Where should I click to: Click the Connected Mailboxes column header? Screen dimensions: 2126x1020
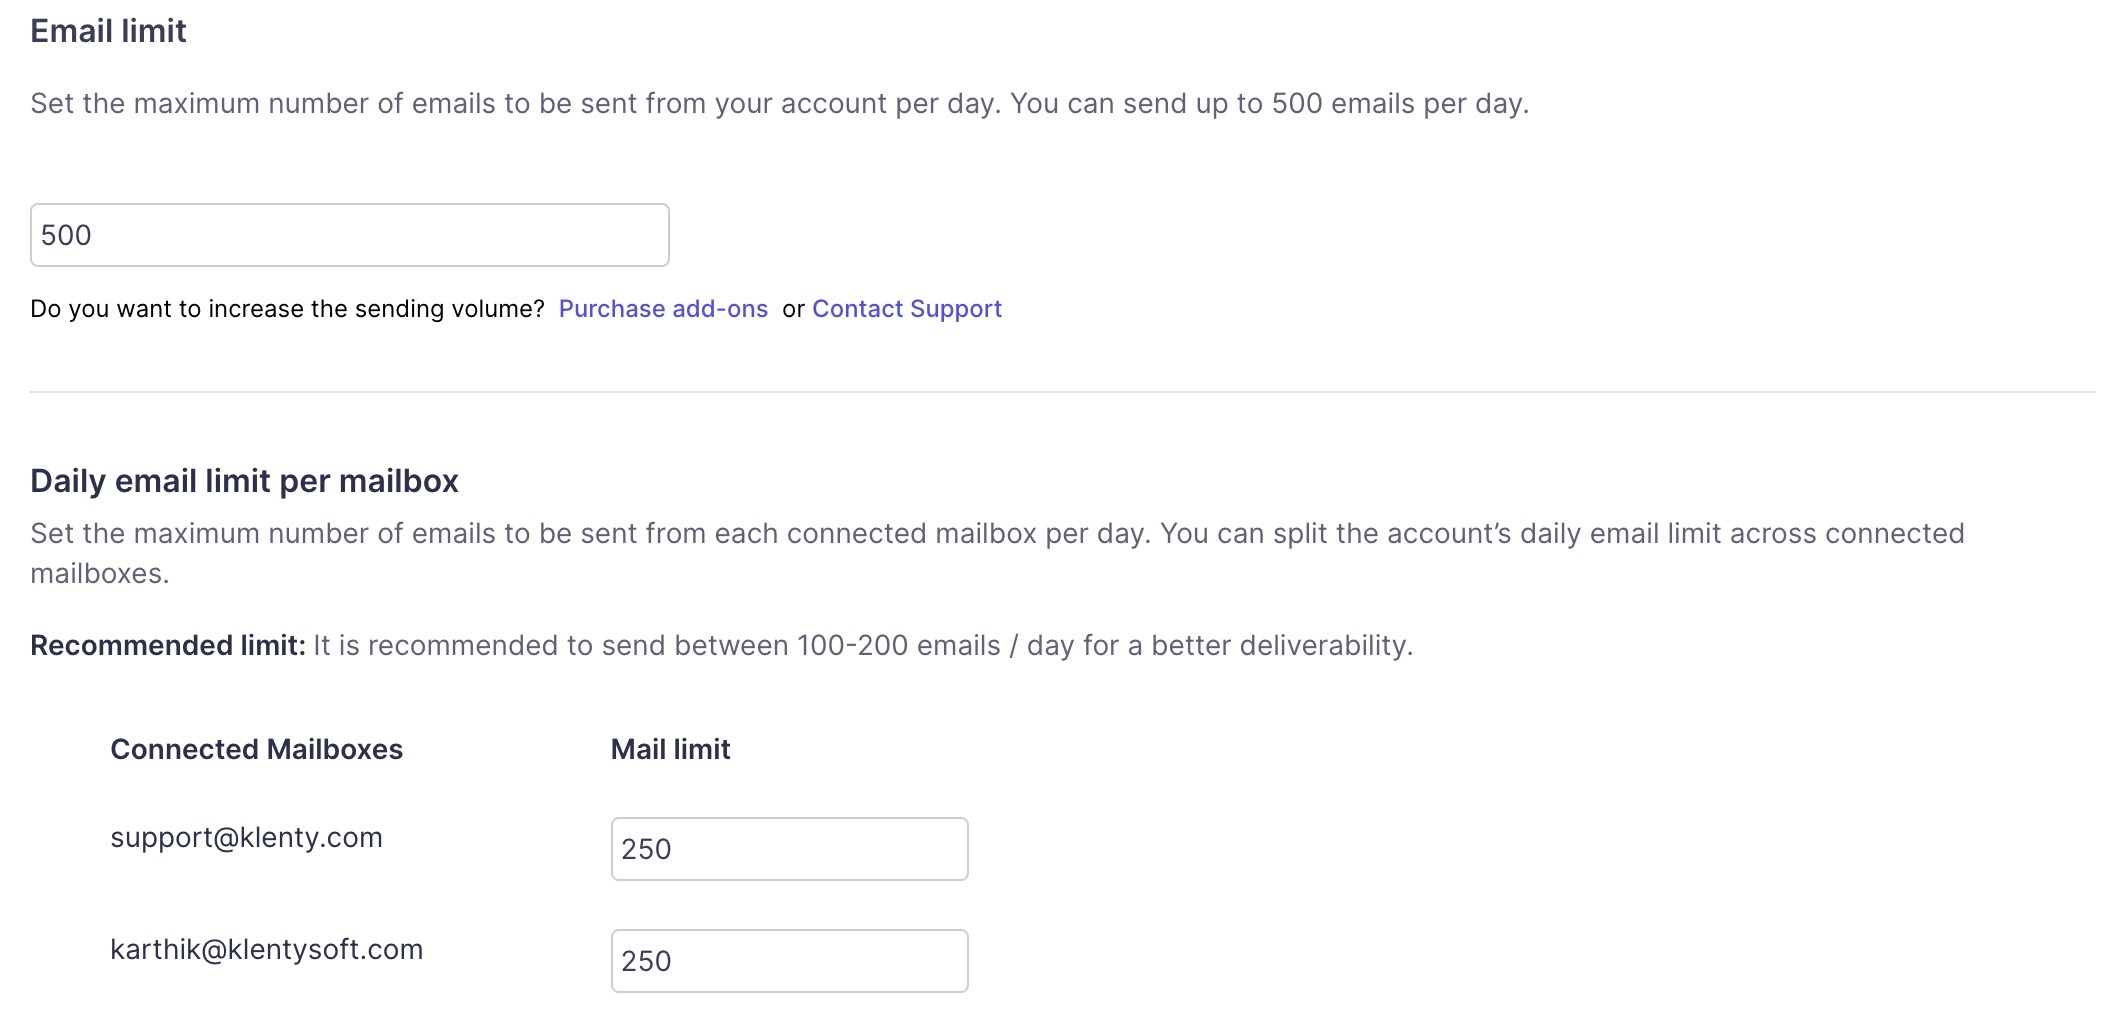(256, 749)
